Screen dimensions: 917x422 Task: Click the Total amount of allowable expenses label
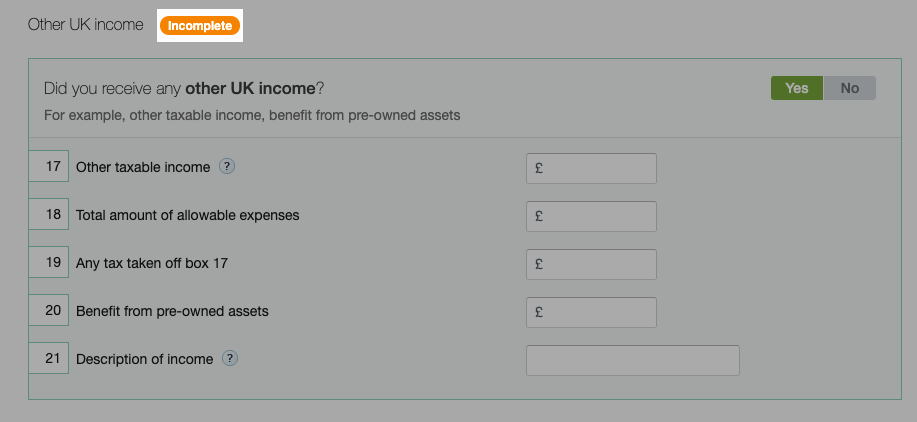coord(187,215)
